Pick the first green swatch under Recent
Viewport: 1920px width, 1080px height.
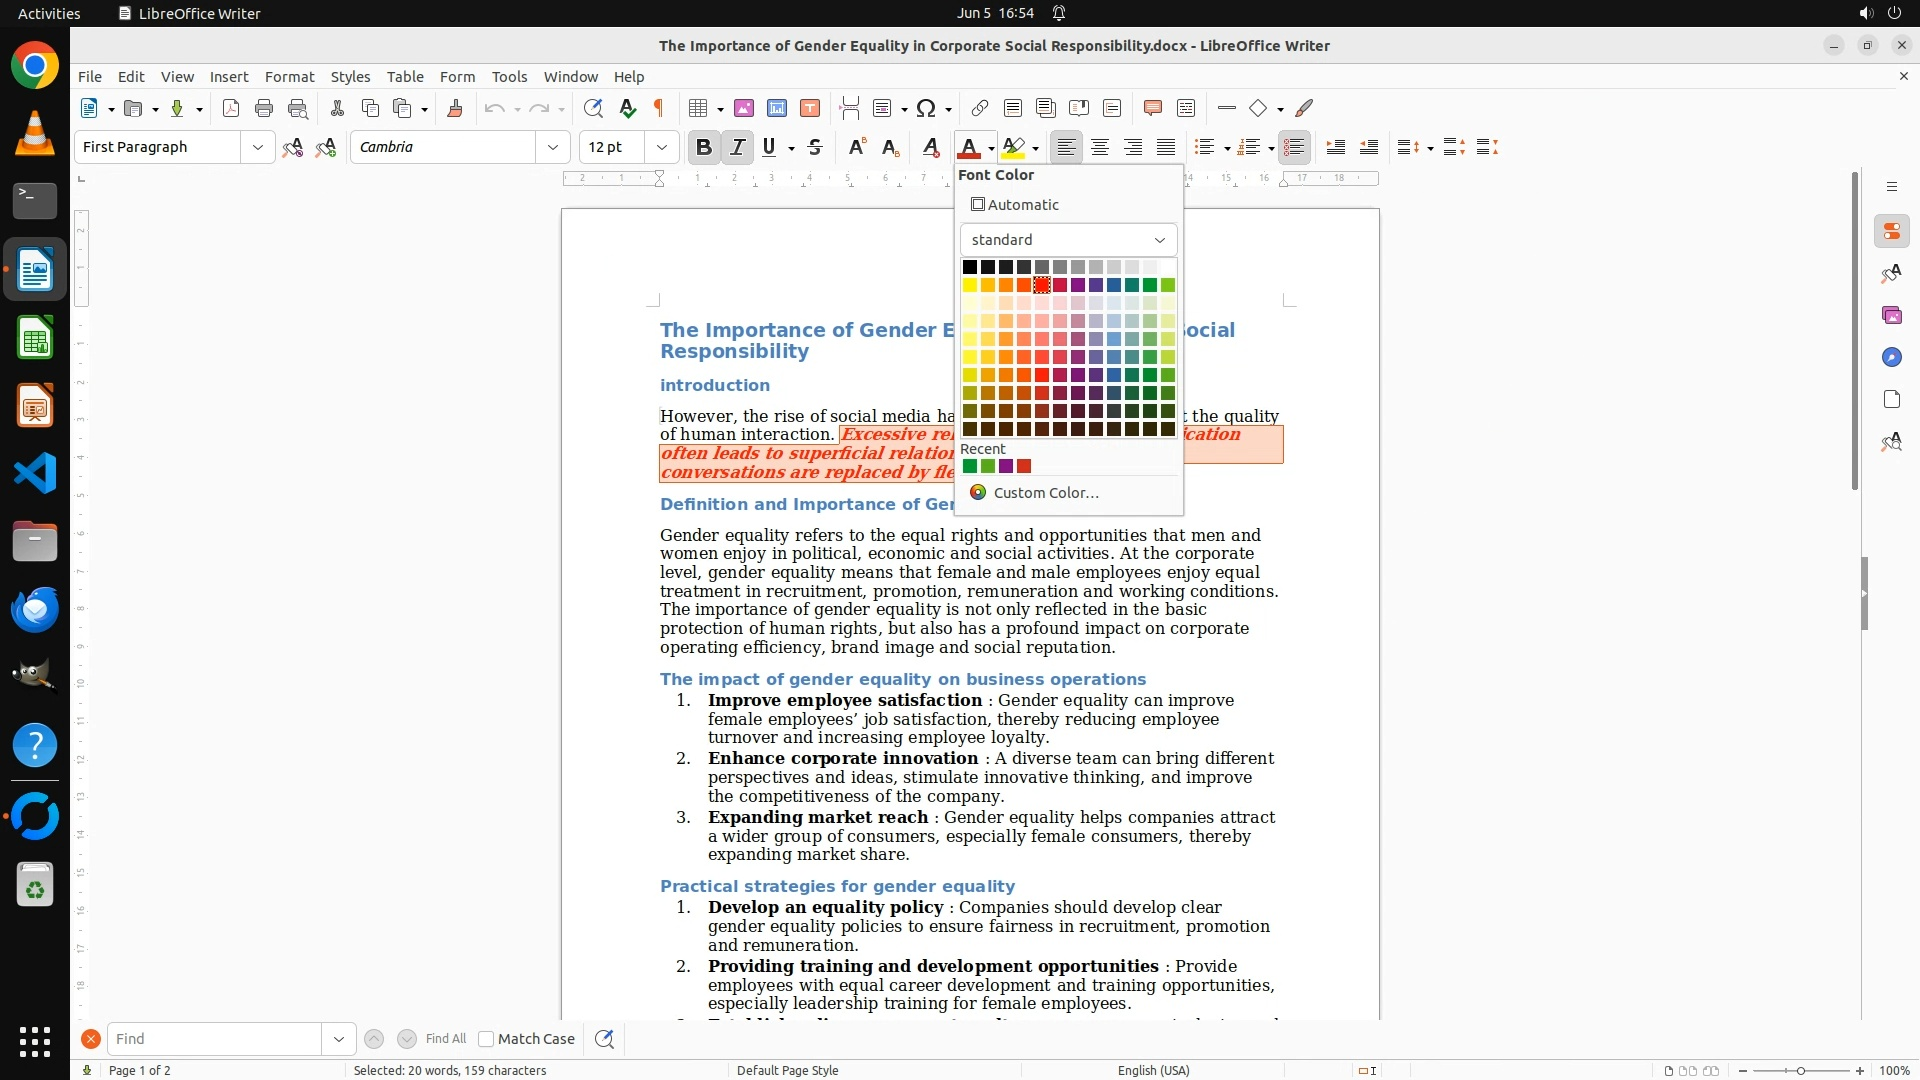tap(969, 466)
